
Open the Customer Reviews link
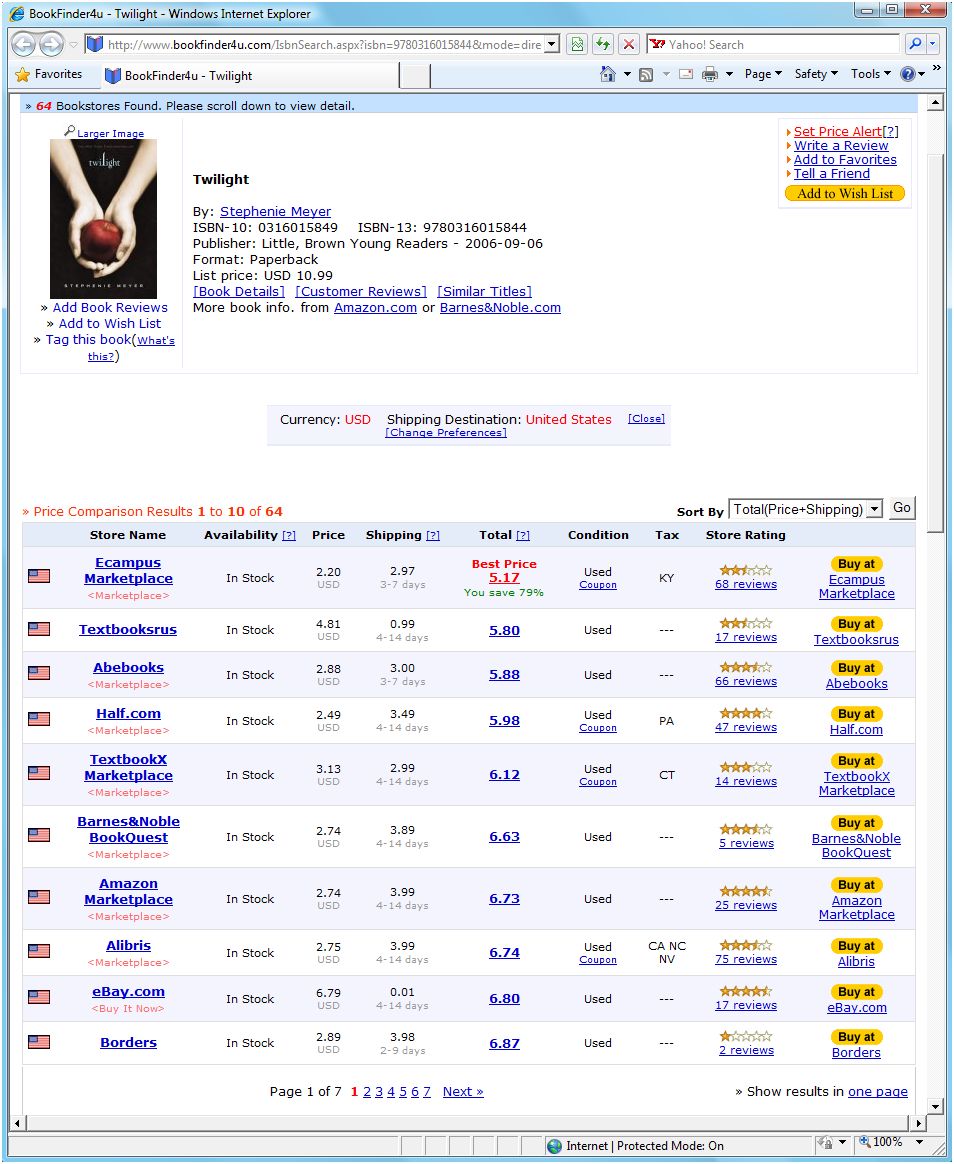click(361, 292)
